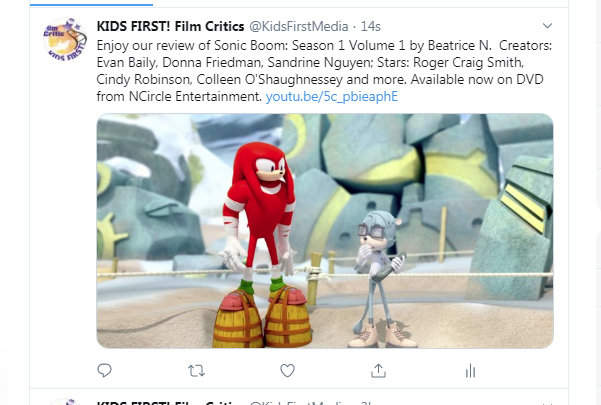Expand the tweet options chevron
The width and height of the screenshot is (601, 405).
pos(547,26)
